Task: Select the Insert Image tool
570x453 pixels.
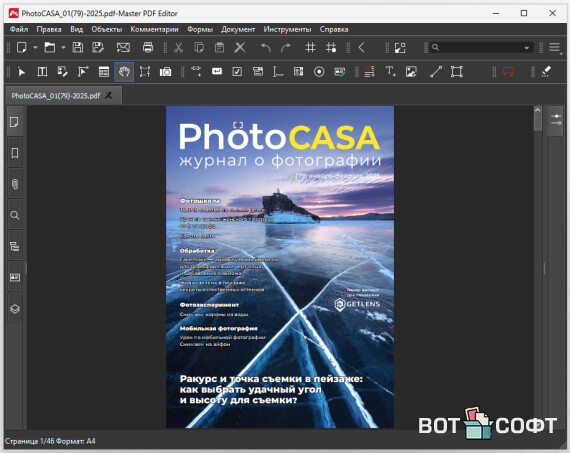Action: [411, 72]
